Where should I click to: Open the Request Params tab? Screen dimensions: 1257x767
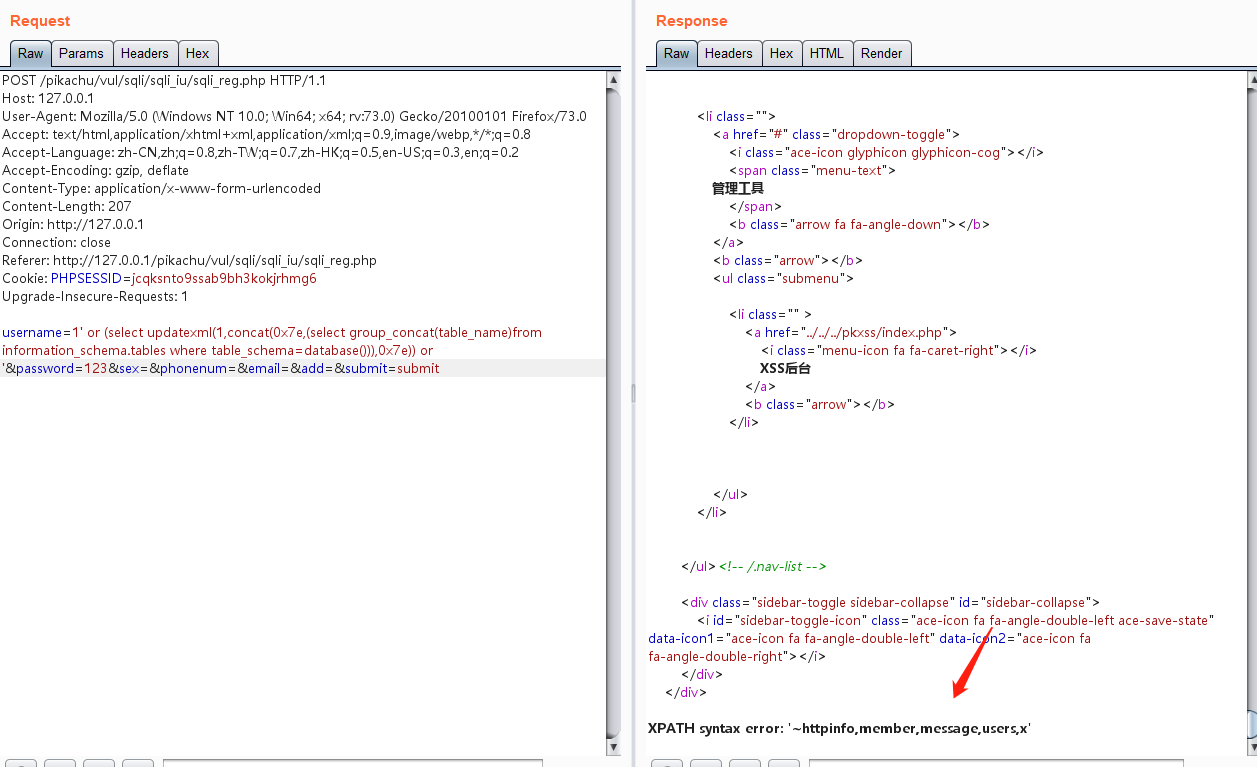[x=81, y=54]
